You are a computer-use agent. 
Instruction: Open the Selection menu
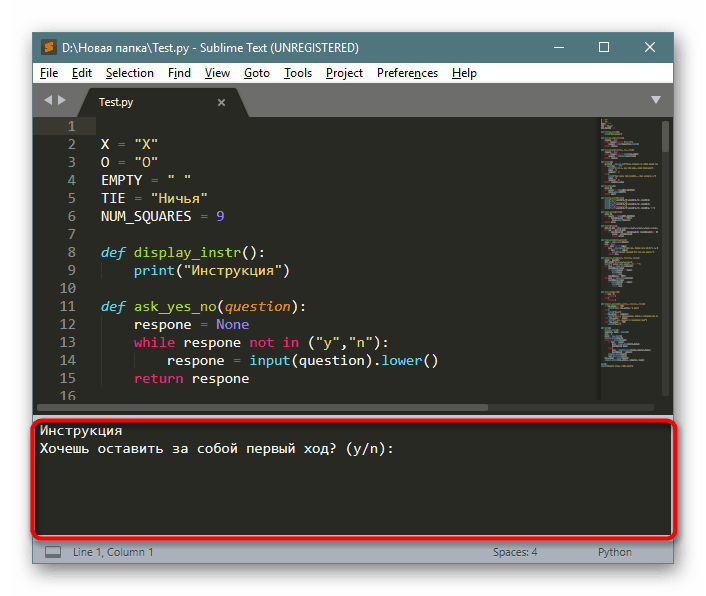(130, 73)
